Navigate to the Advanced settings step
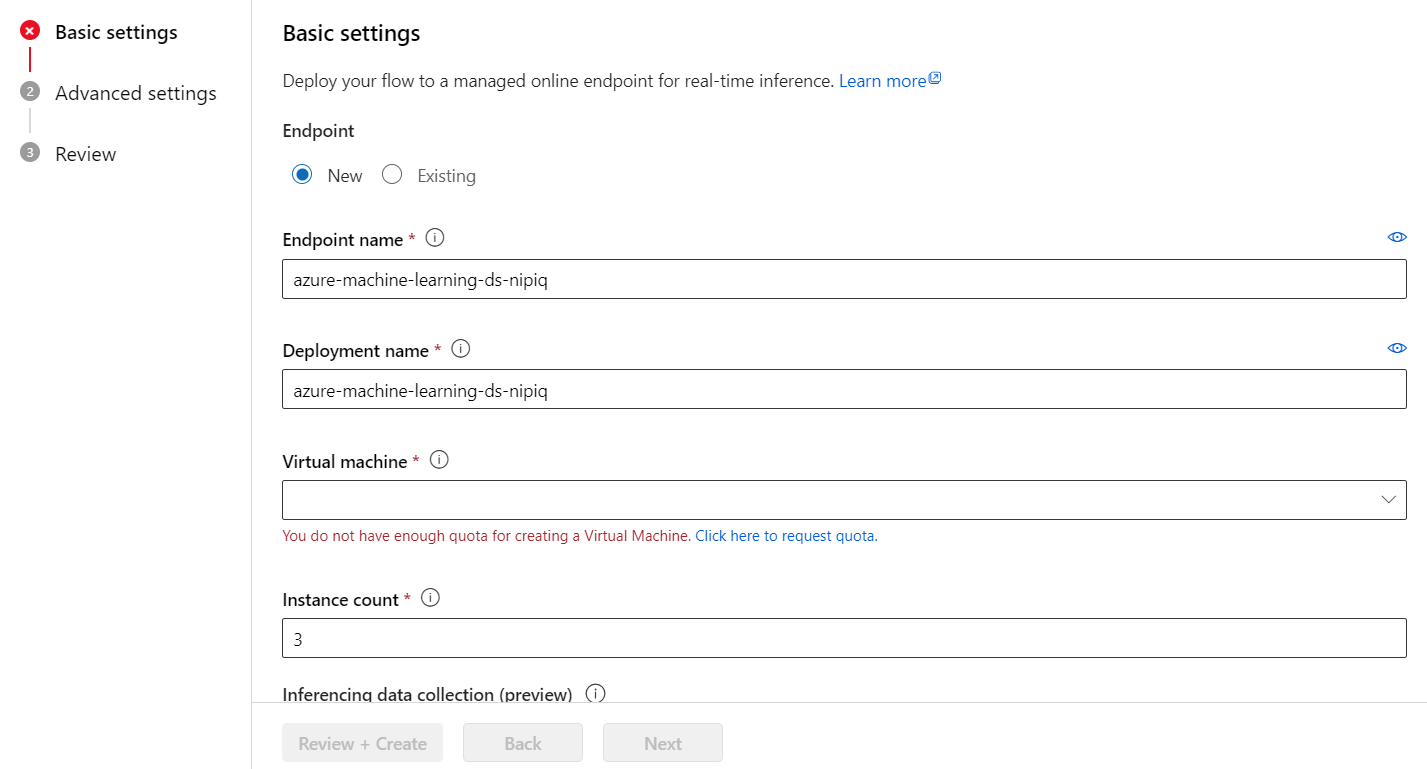Viewport: 1427px width, 769px height. 135,92
